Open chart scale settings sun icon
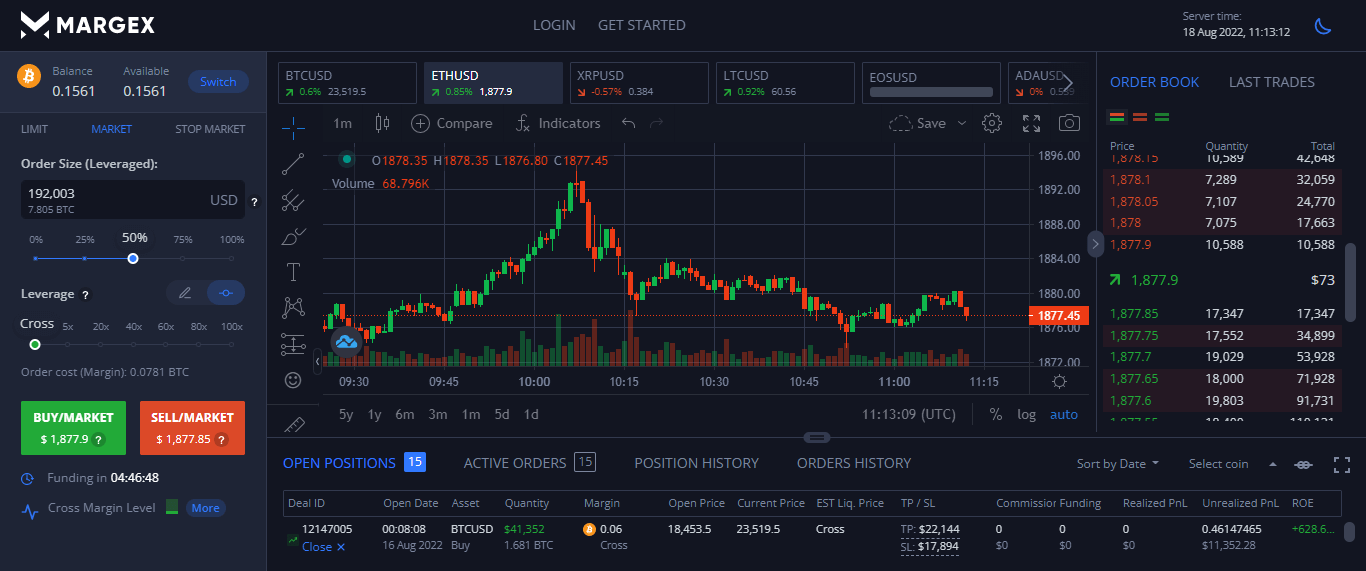The height and width of the screenshot is (571, 1366). tap(1059, 381)
